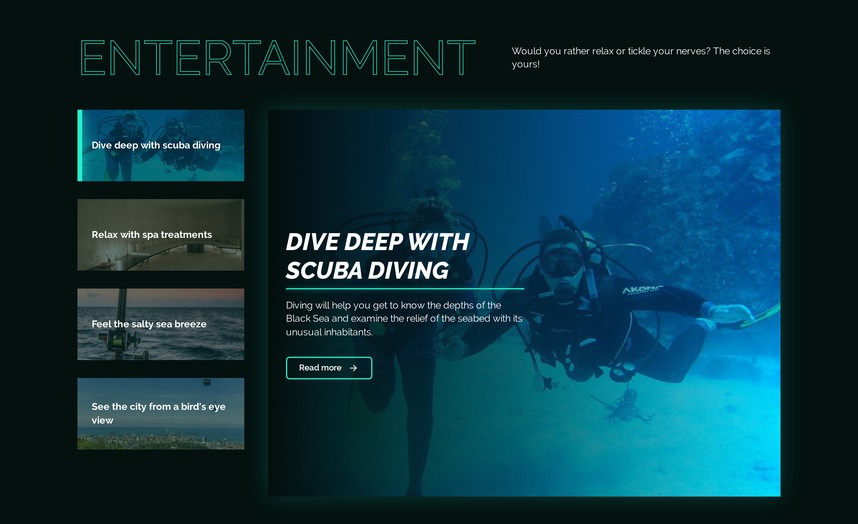Image resolution: width=858 pixels, height=524 pixels.
Task: Select the 'Dive deep with scuba diving' card
Action: tap(161, 145)
